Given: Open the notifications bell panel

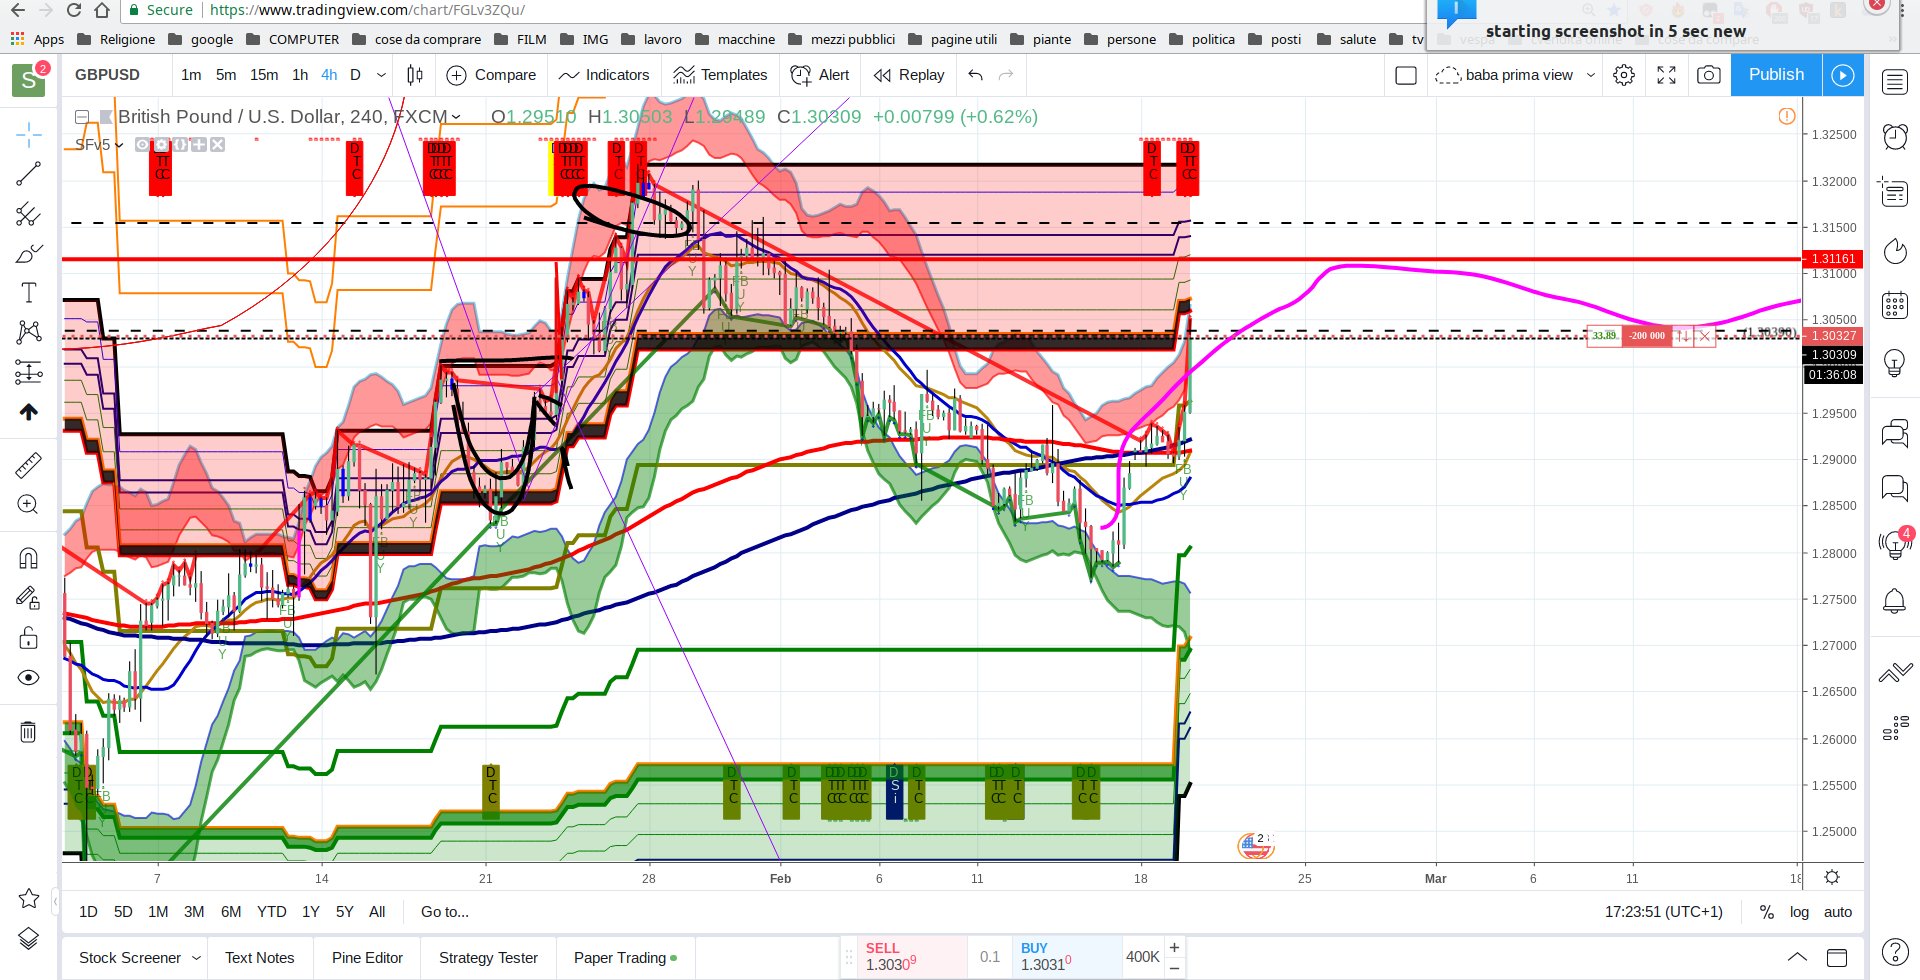Looking at the screenshot, I should tap(1895, 600).
